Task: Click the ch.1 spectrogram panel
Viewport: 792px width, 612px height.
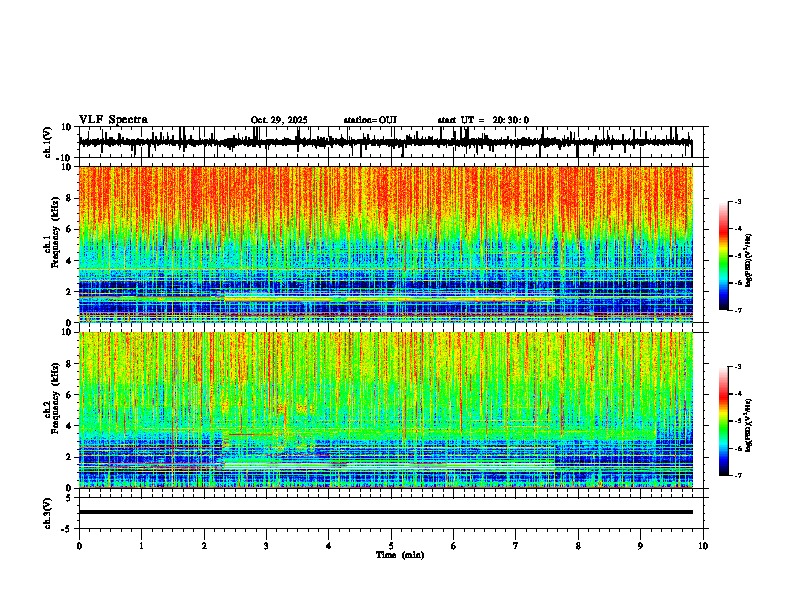Action: [386, 244]
